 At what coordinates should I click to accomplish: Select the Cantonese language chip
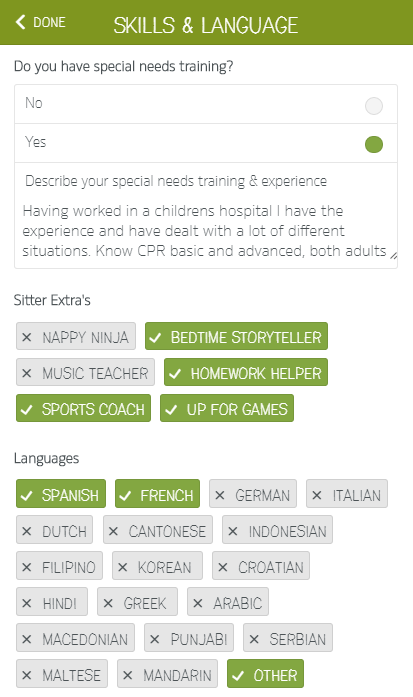158,530
